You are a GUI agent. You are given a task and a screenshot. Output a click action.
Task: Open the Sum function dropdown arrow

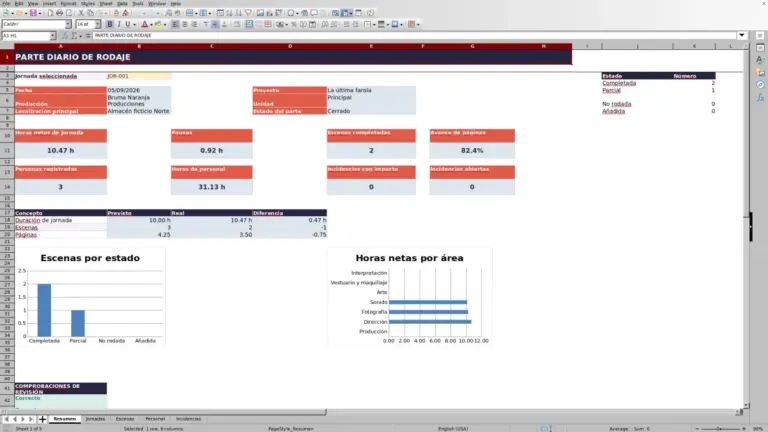pyautogui.click(x=81, y=35)
